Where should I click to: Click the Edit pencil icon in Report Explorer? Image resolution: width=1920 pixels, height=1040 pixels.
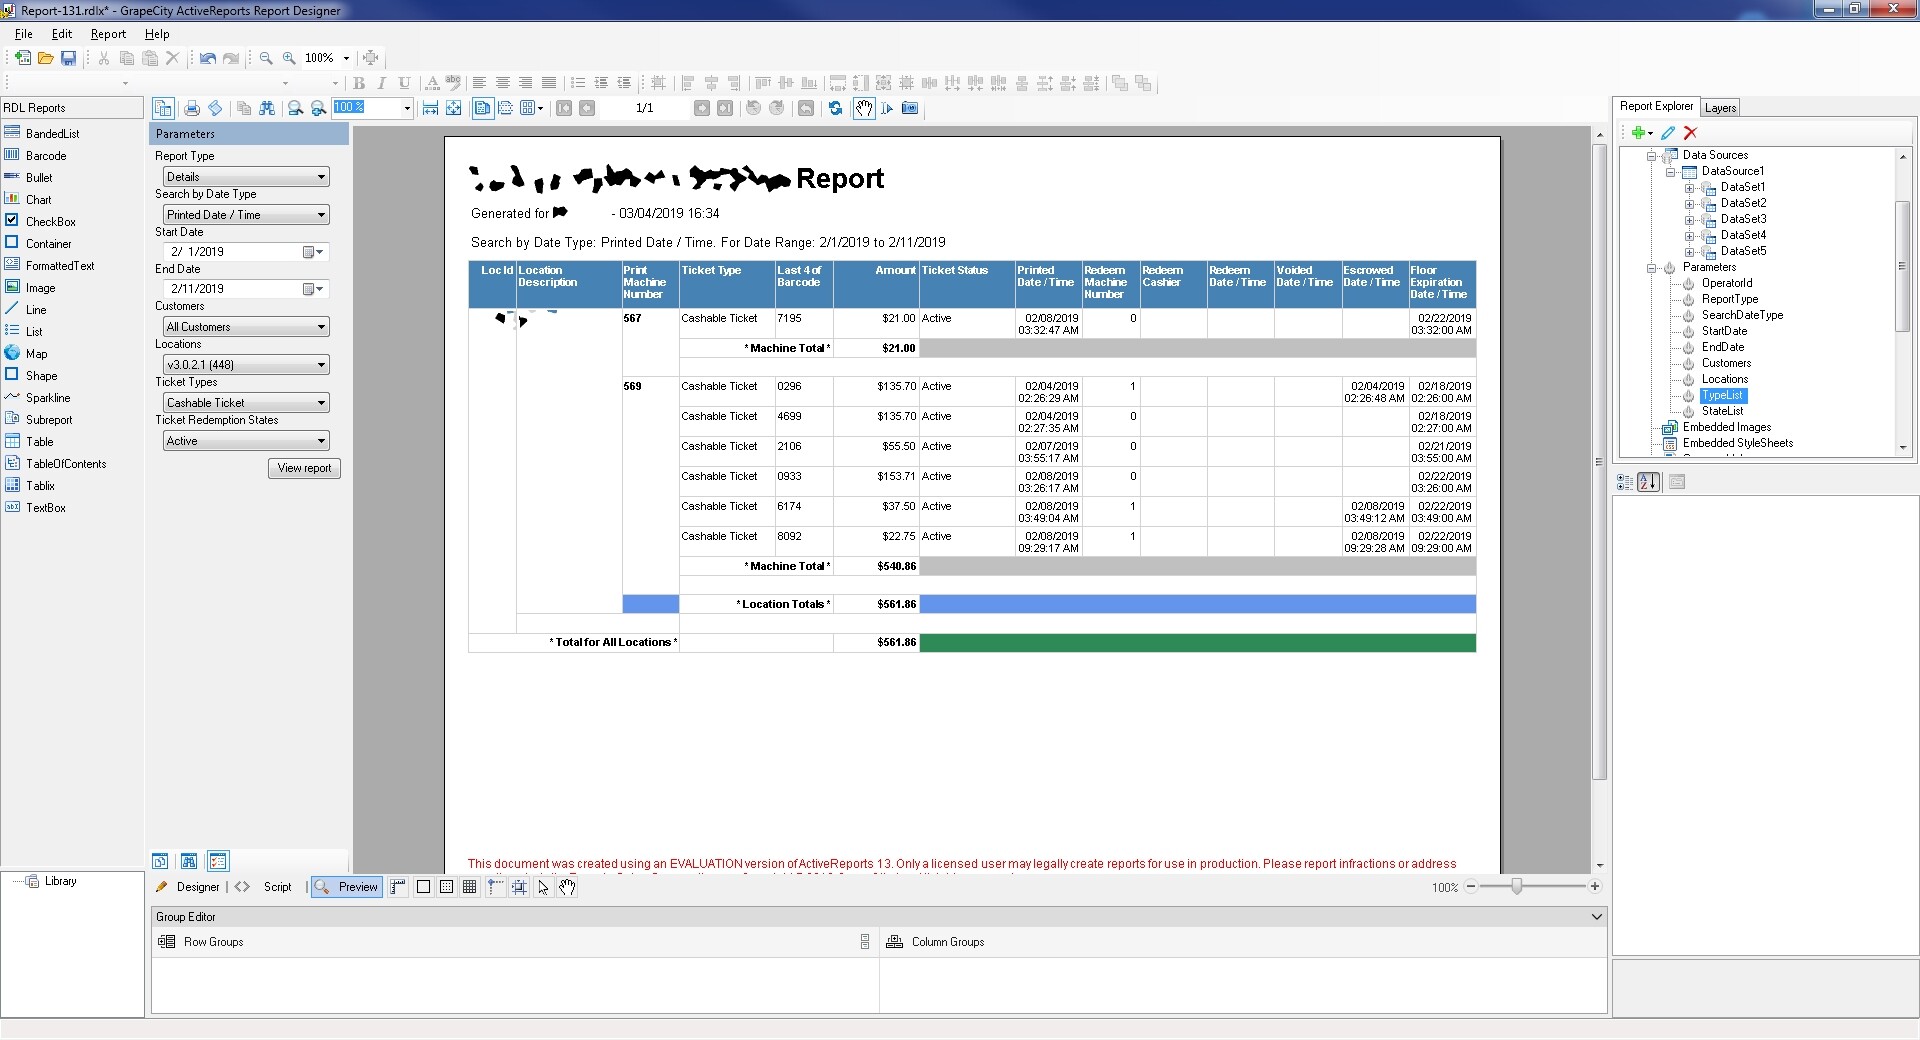tap(1668, 132)
